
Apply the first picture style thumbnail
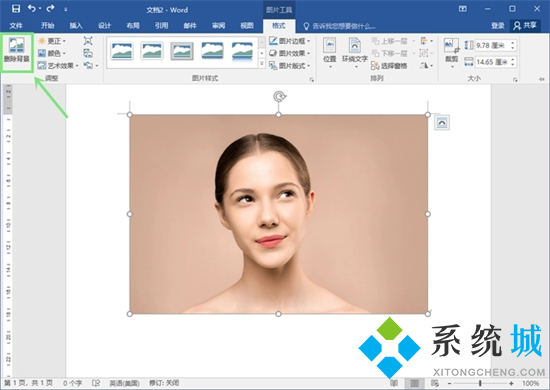[x=121, y=51]
